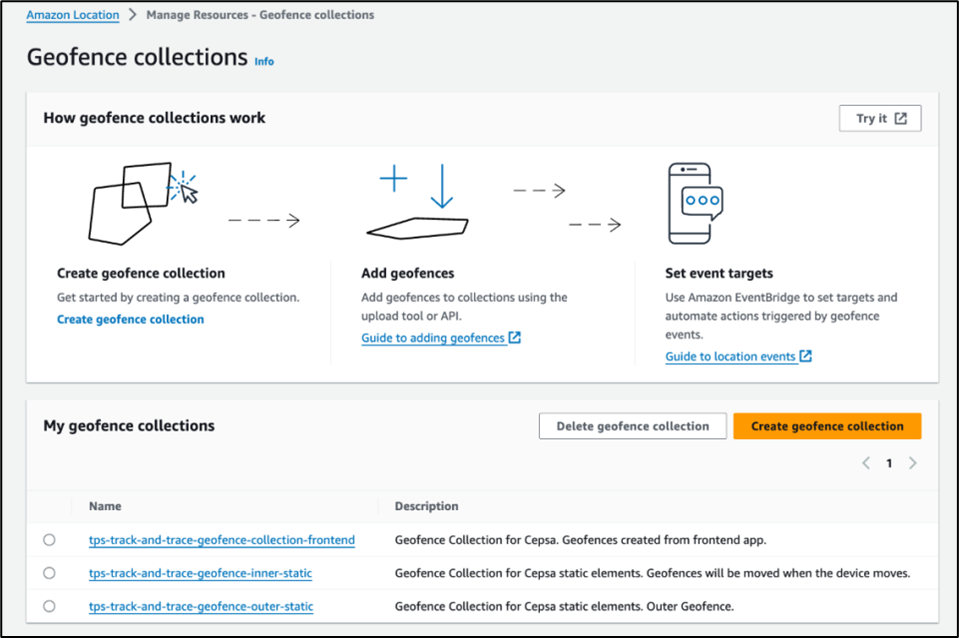Open tps-track-and-trace-geofence-outer-static collection
Viewport: 959px width, 638px height.
pos(201,606)
